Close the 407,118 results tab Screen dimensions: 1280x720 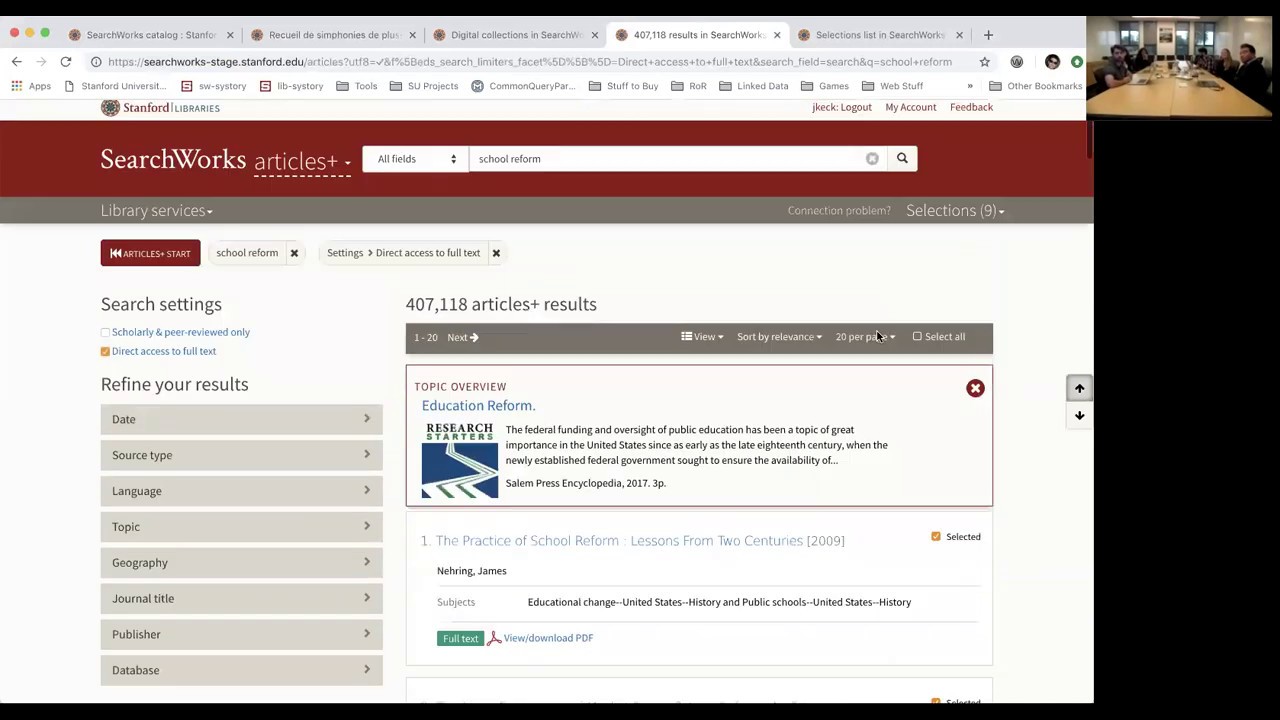click(x=777, y=35)
